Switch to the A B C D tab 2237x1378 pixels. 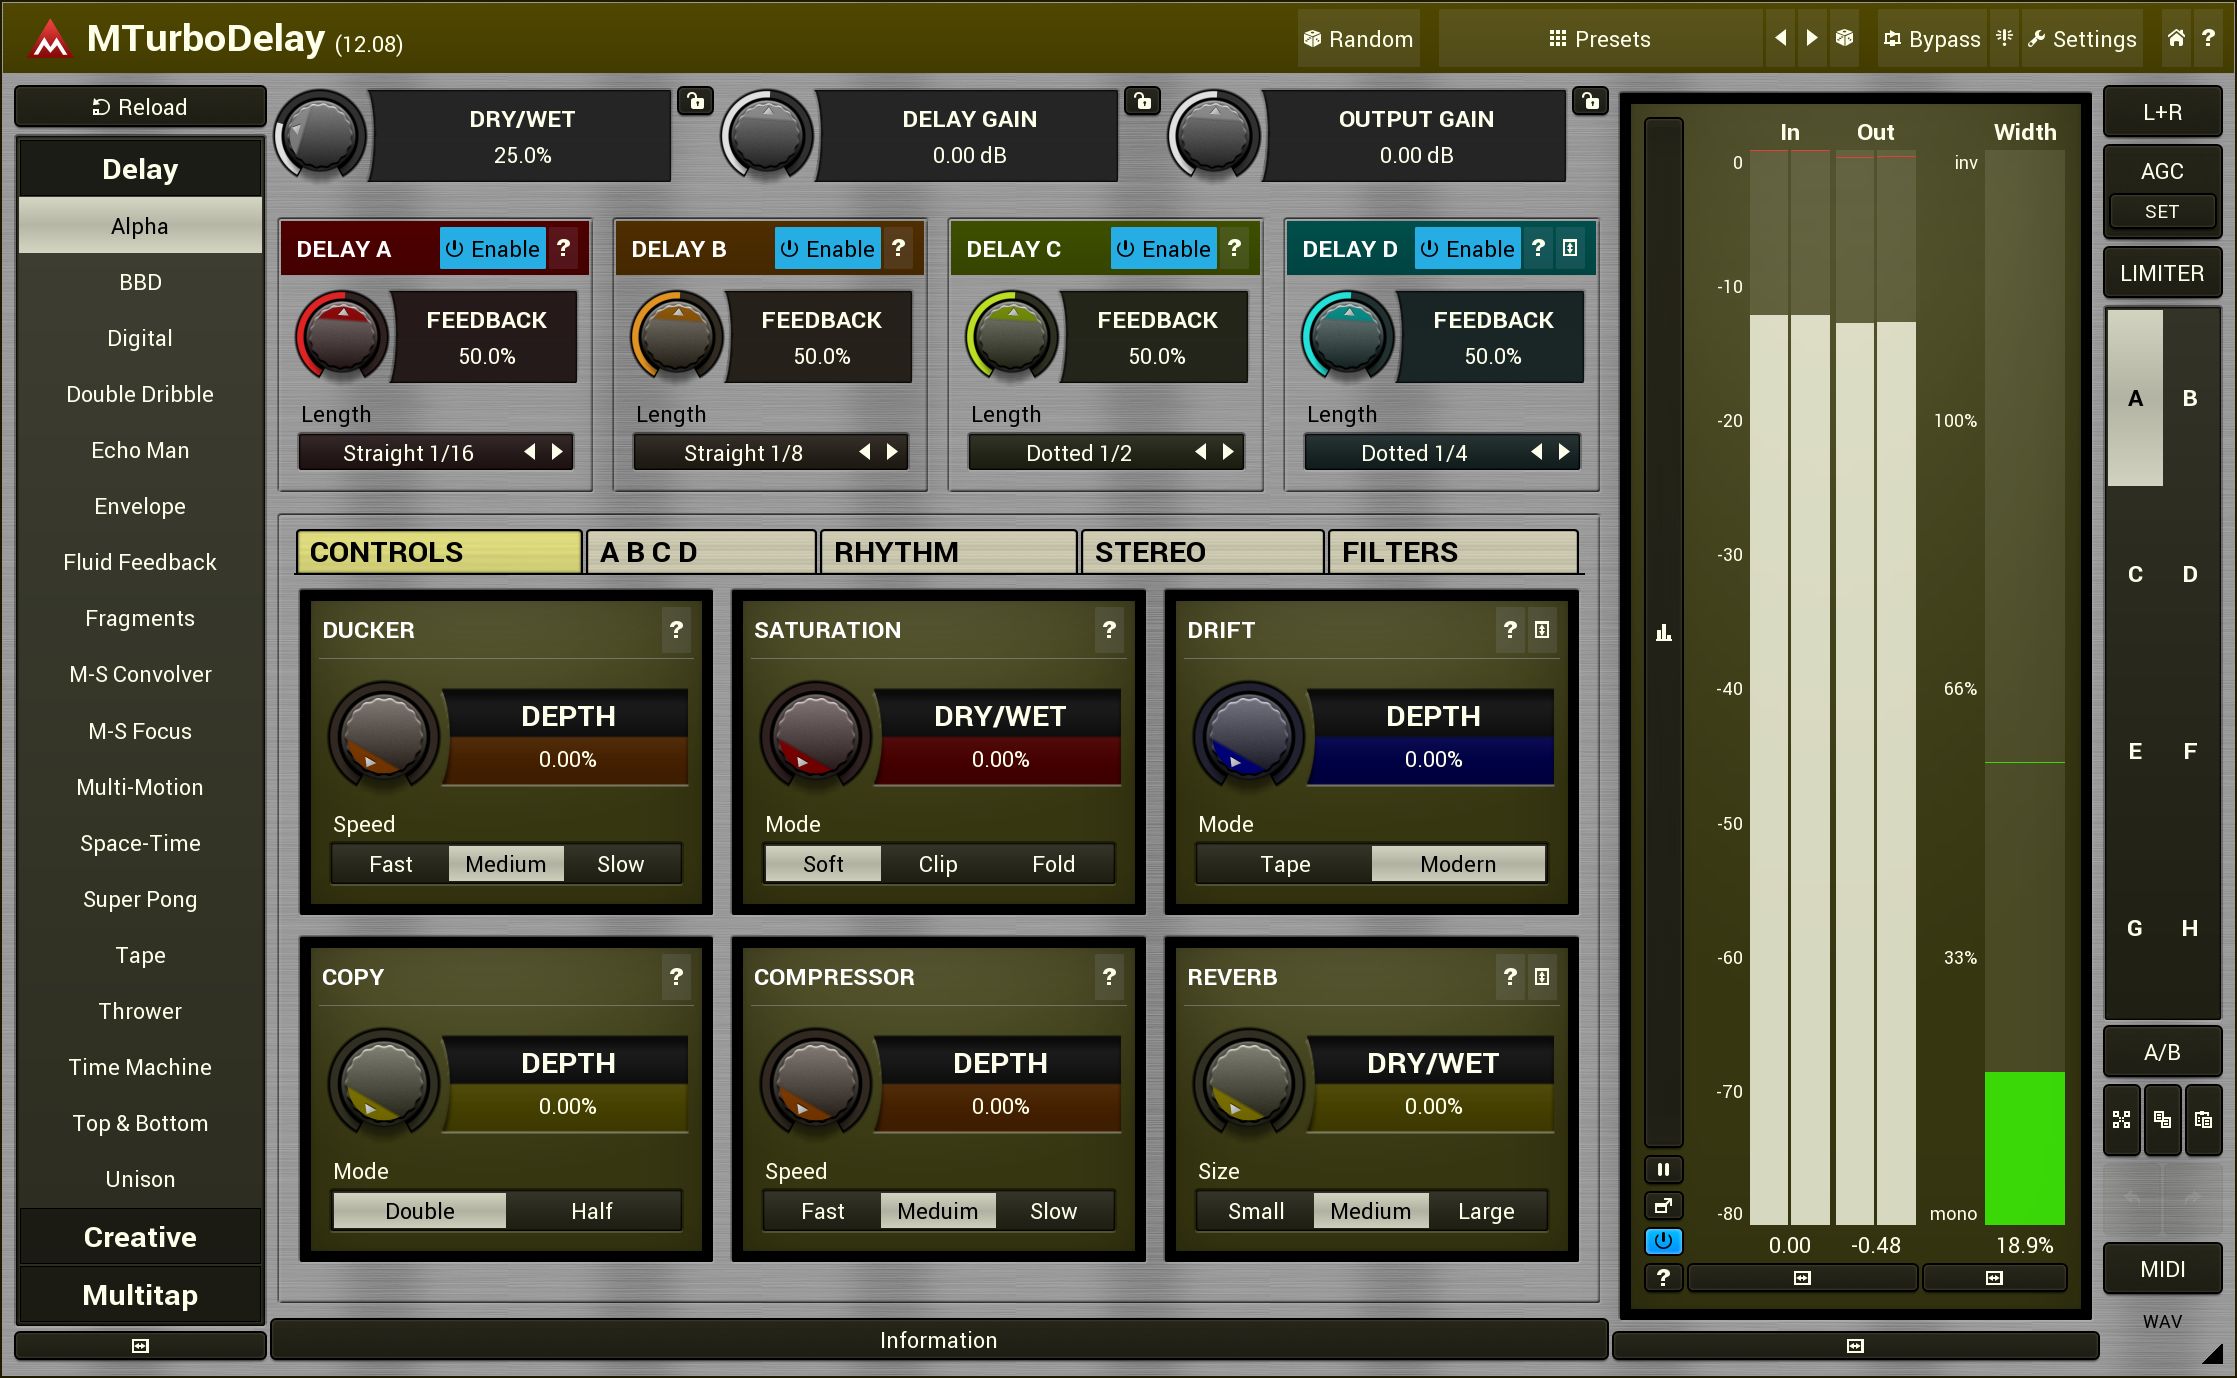click(x=701, y=552)
